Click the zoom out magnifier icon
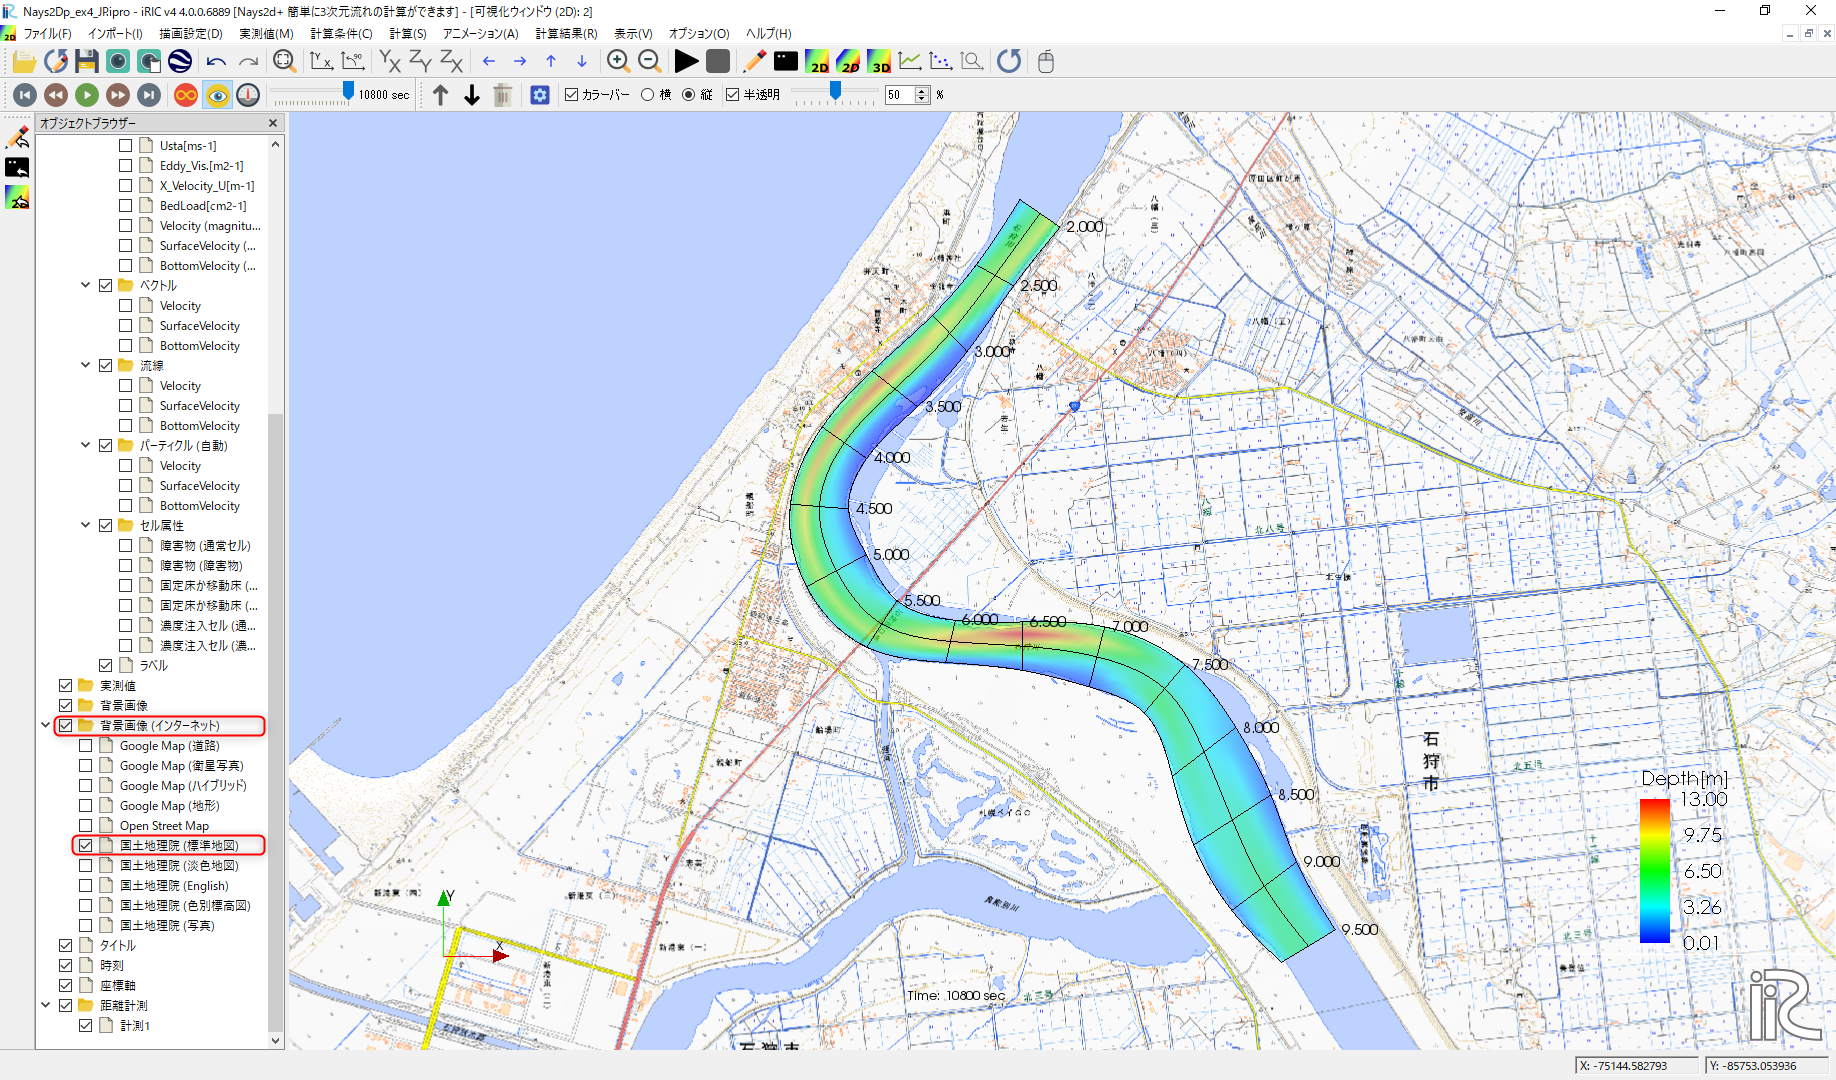Screen dimensions: 1836x1080 pyautogui.click(x=649, y=62)
